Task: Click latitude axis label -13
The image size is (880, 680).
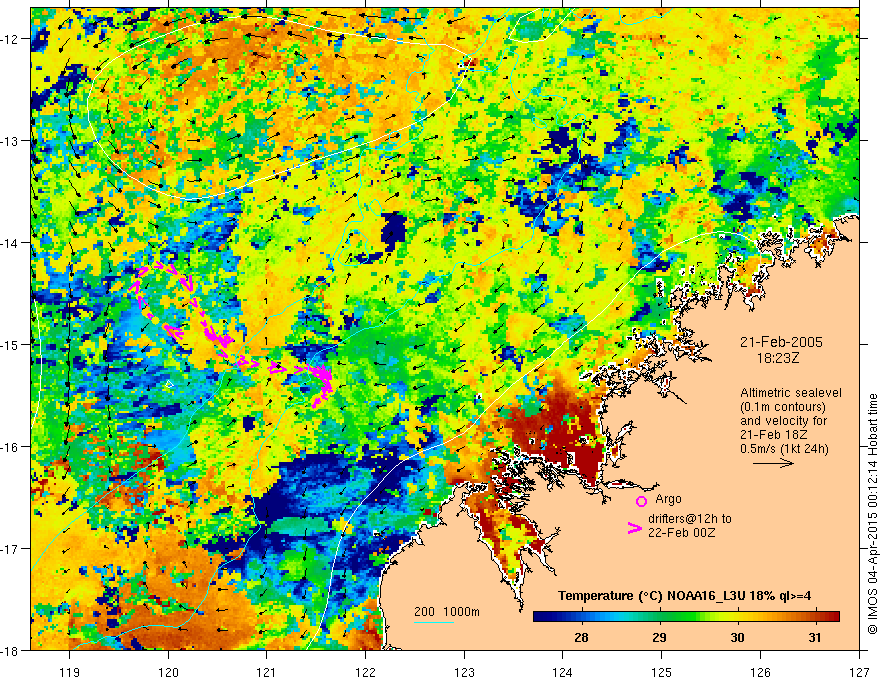Action: tap(11, 141)
